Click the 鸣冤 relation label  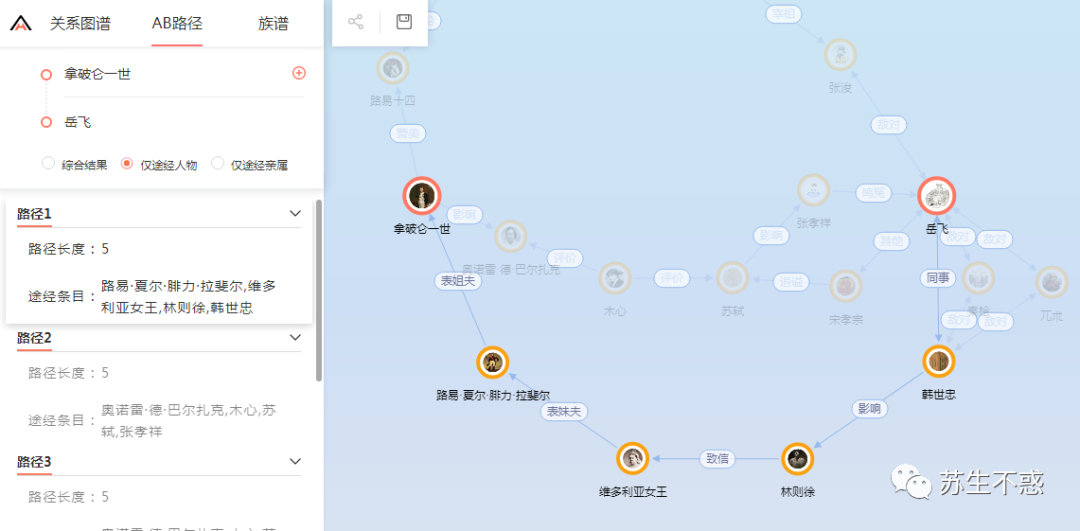[873, 194]
